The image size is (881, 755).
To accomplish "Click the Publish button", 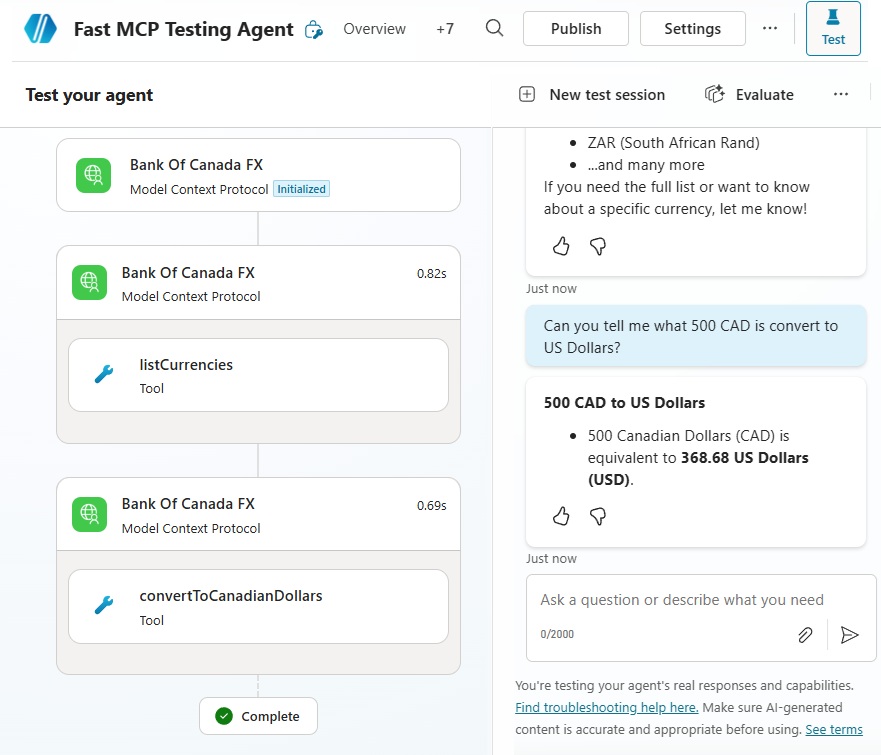I will pyautogui.click(x=576, y=29).
